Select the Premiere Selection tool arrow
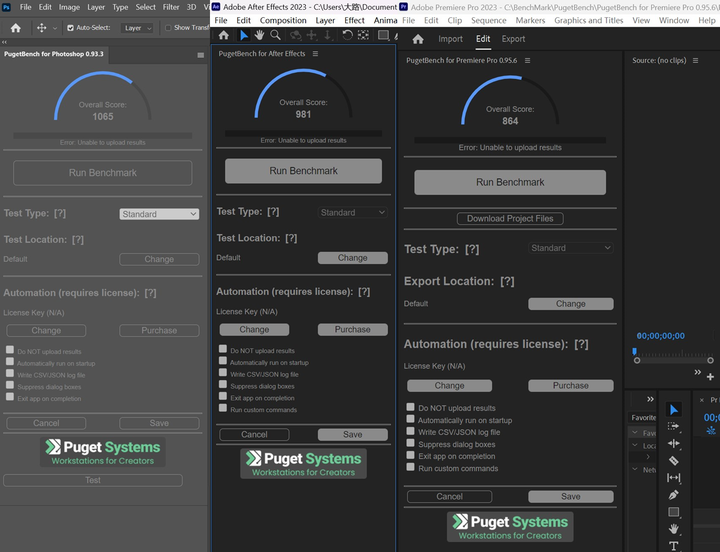Viewport: 720px width, 552px height. pos(674,410)
